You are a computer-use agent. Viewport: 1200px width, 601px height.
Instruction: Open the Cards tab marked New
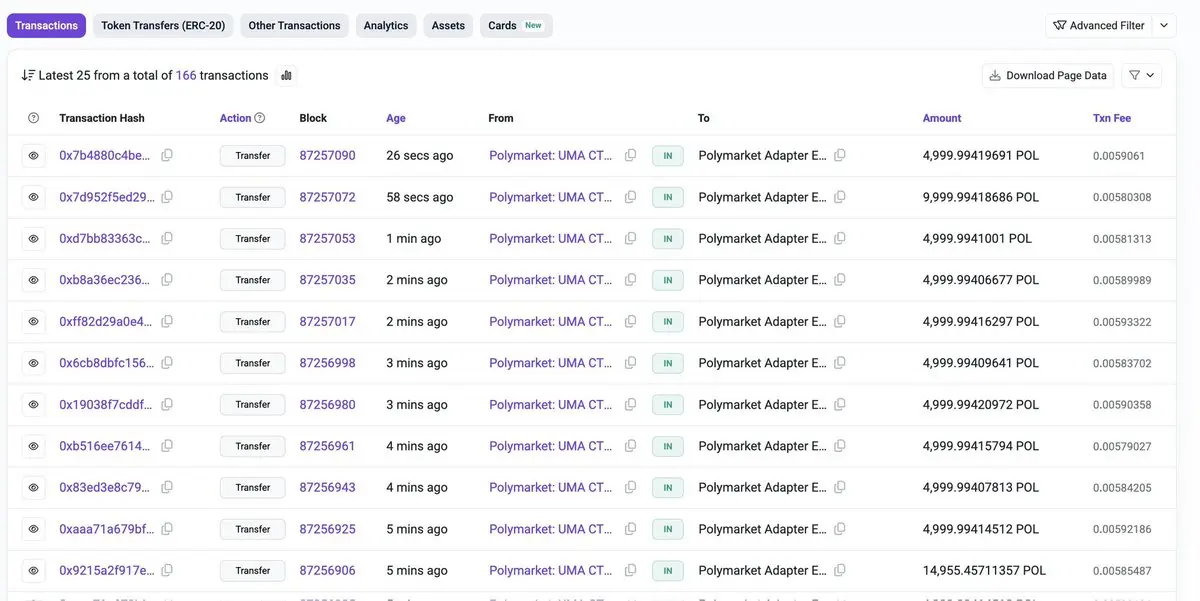[x=516, y=25]
